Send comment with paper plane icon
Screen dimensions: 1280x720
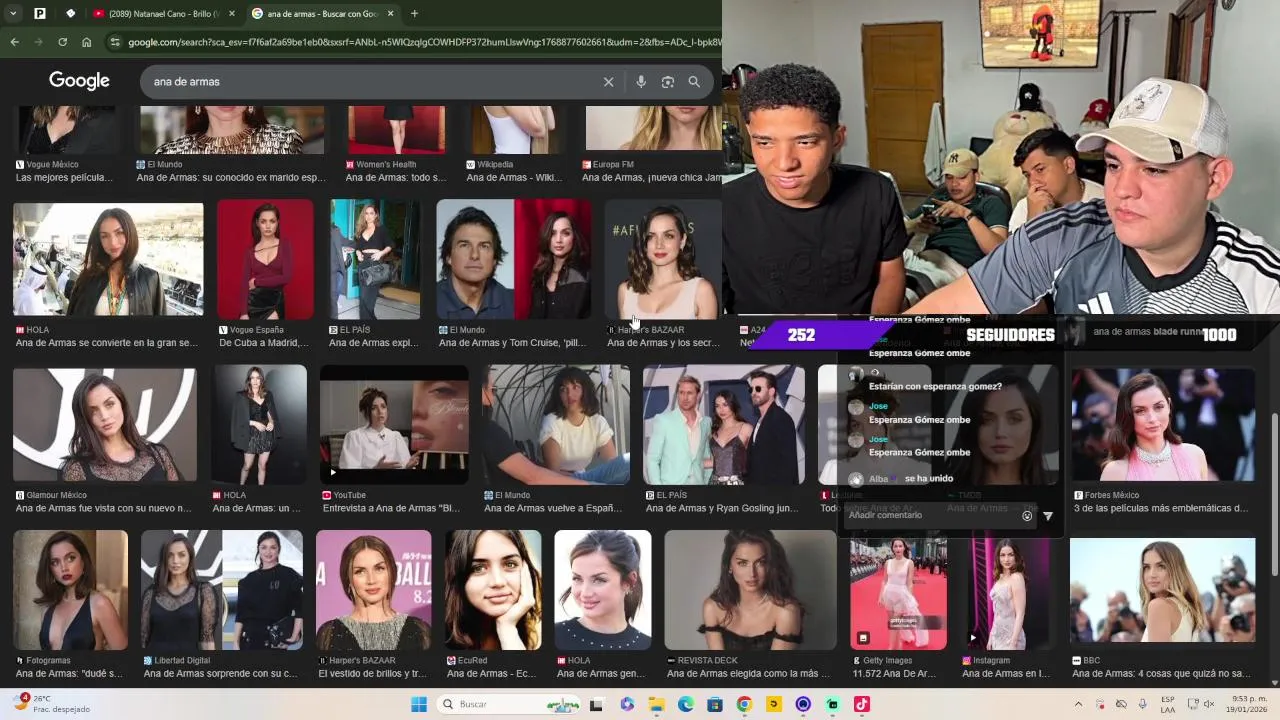tap(1048, 516)
